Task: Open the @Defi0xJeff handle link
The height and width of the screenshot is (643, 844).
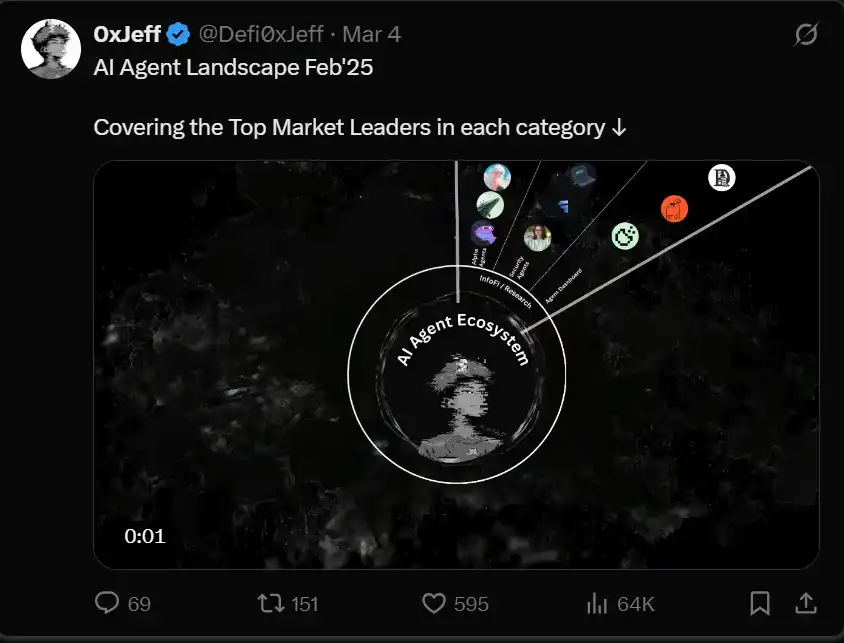Action: point(264,35)
